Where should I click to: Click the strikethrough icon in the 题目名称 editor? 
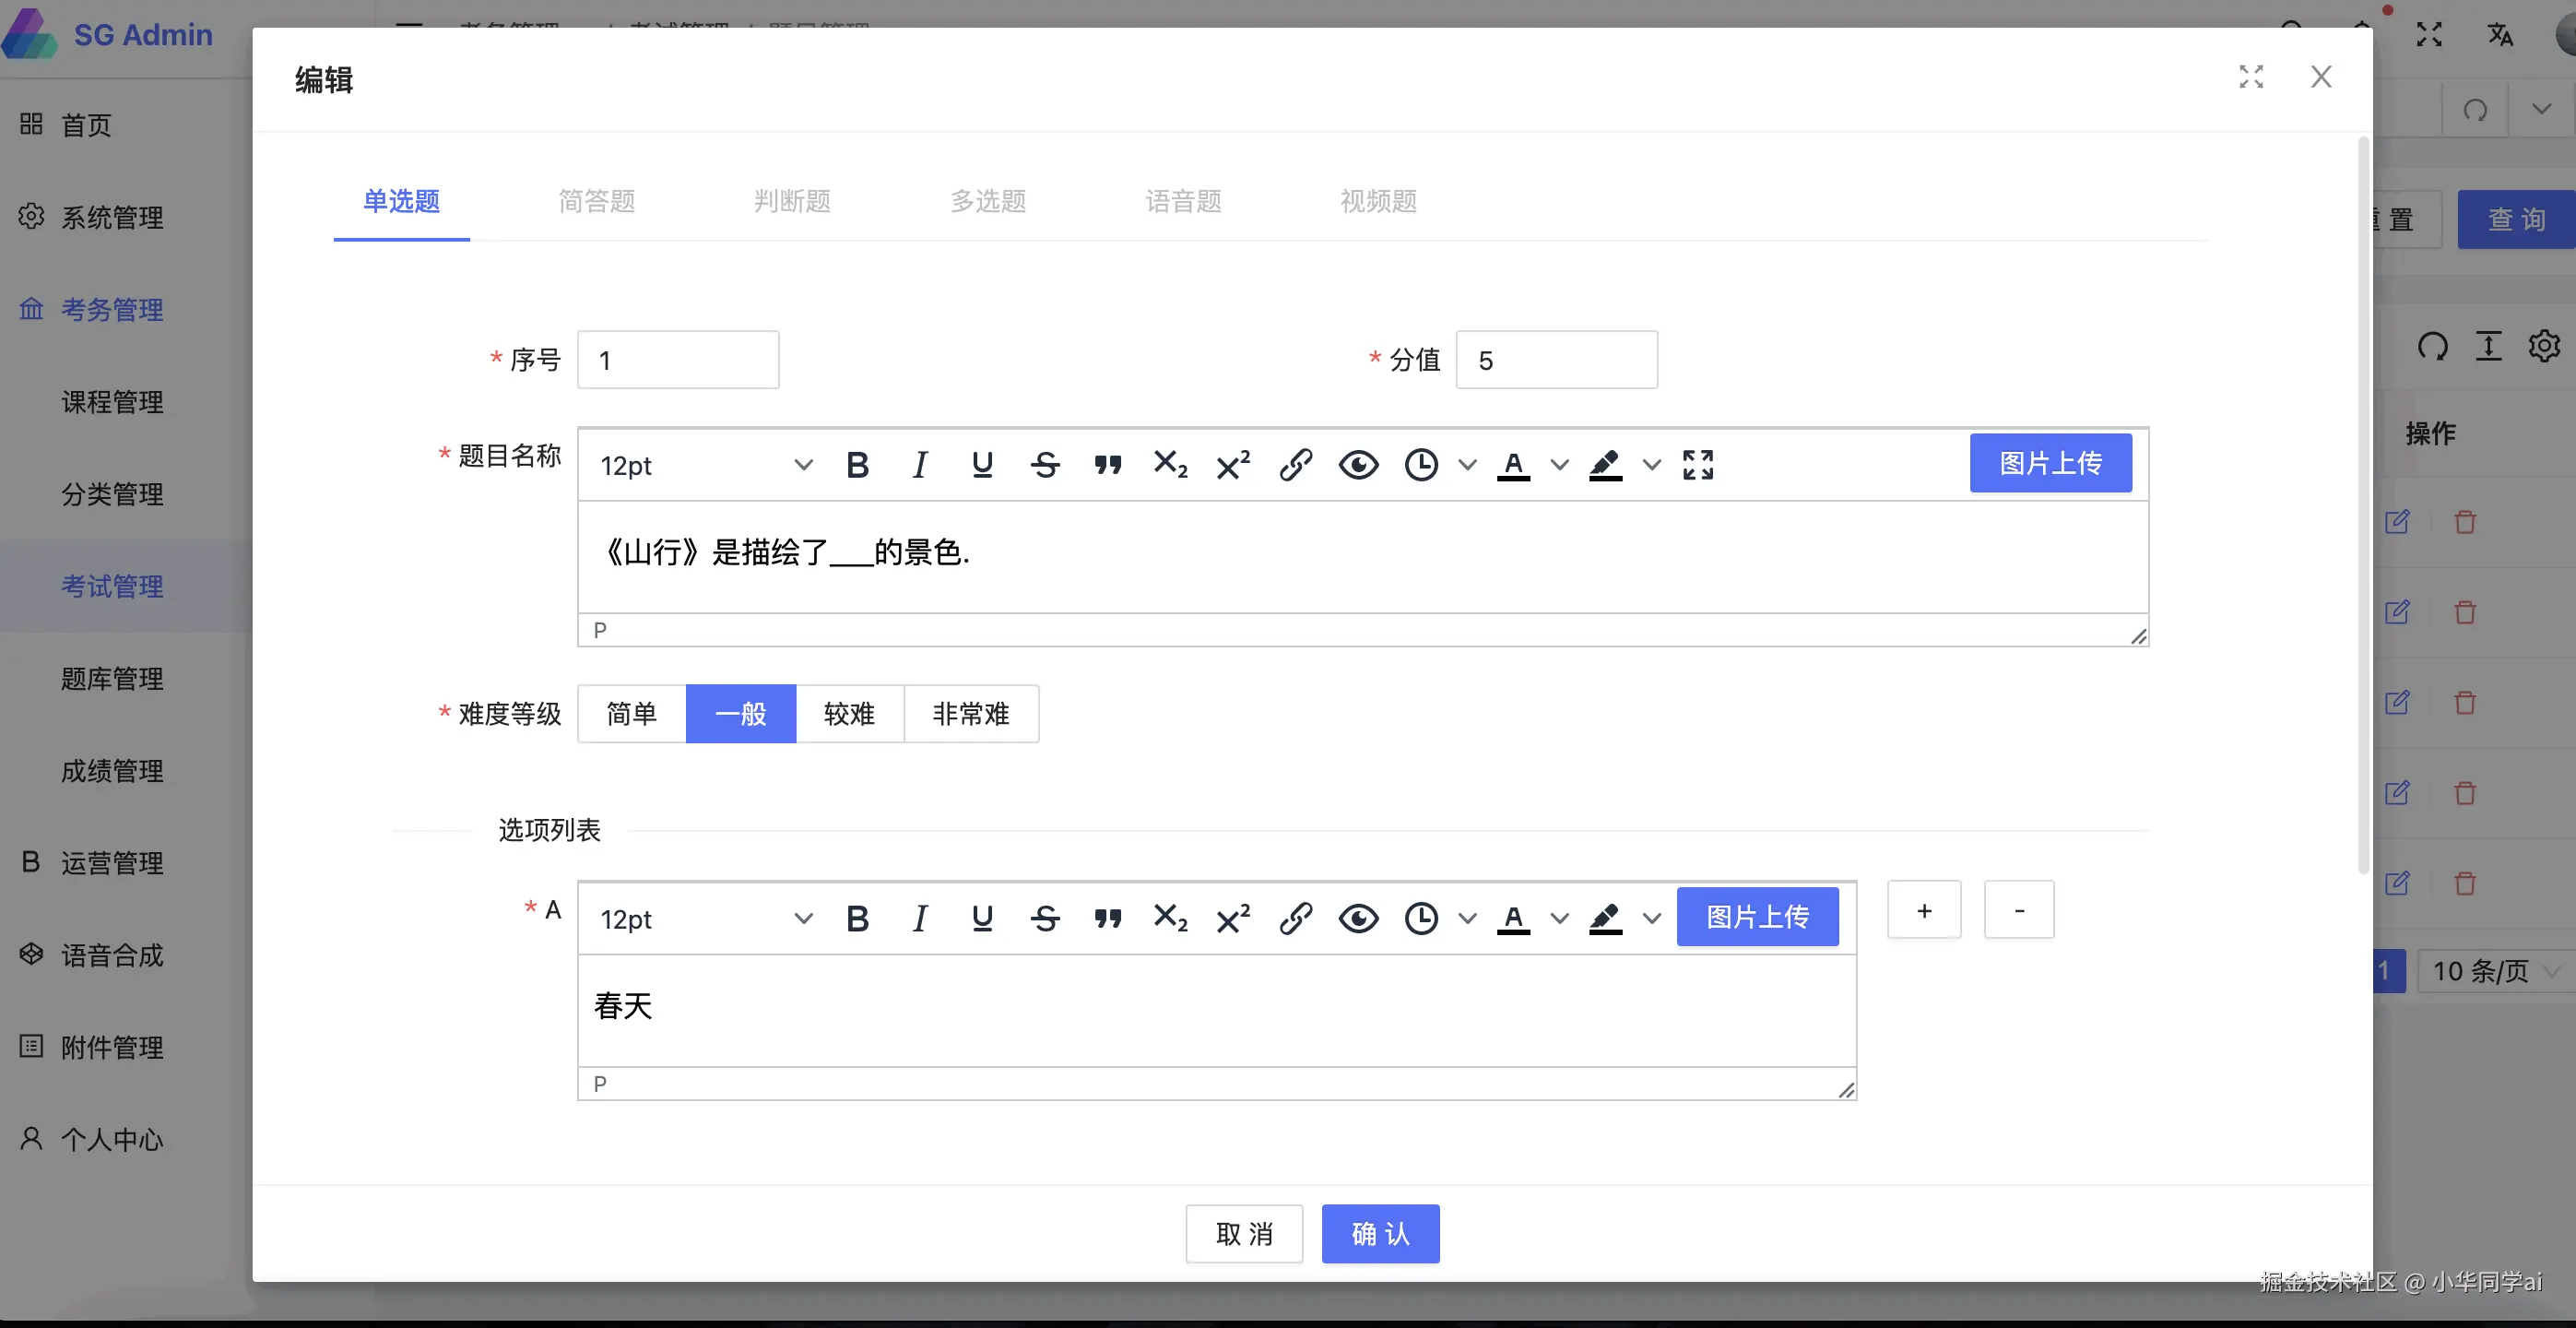1045,465
